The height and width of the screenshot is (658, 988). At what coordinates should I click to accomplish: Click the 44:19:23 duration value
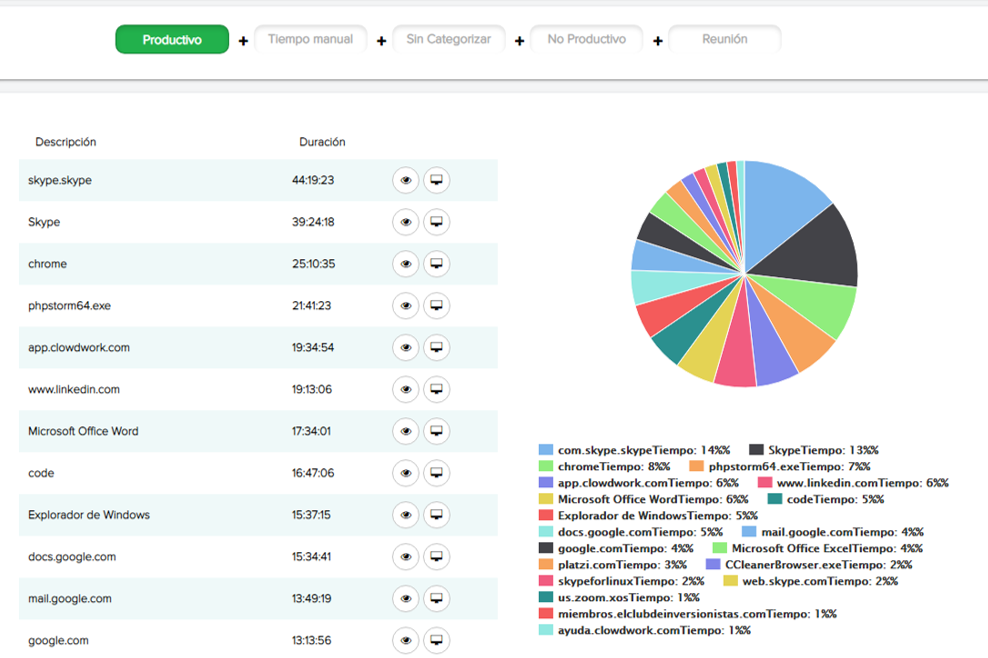(313, 180)
